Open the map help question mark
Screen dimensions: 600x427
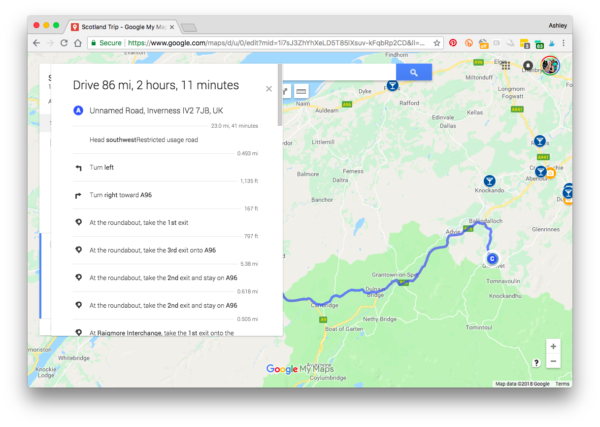pos(536,363)
